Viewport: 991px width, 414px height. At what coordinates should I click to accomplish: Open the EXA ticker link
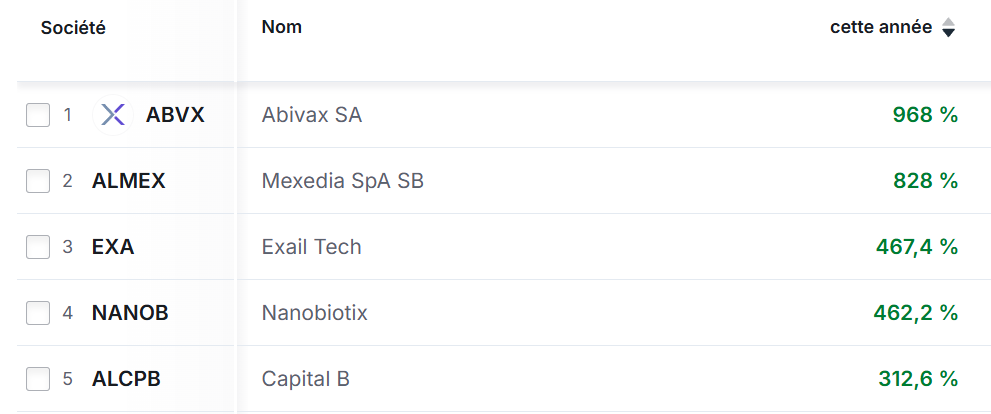[113, 247]
